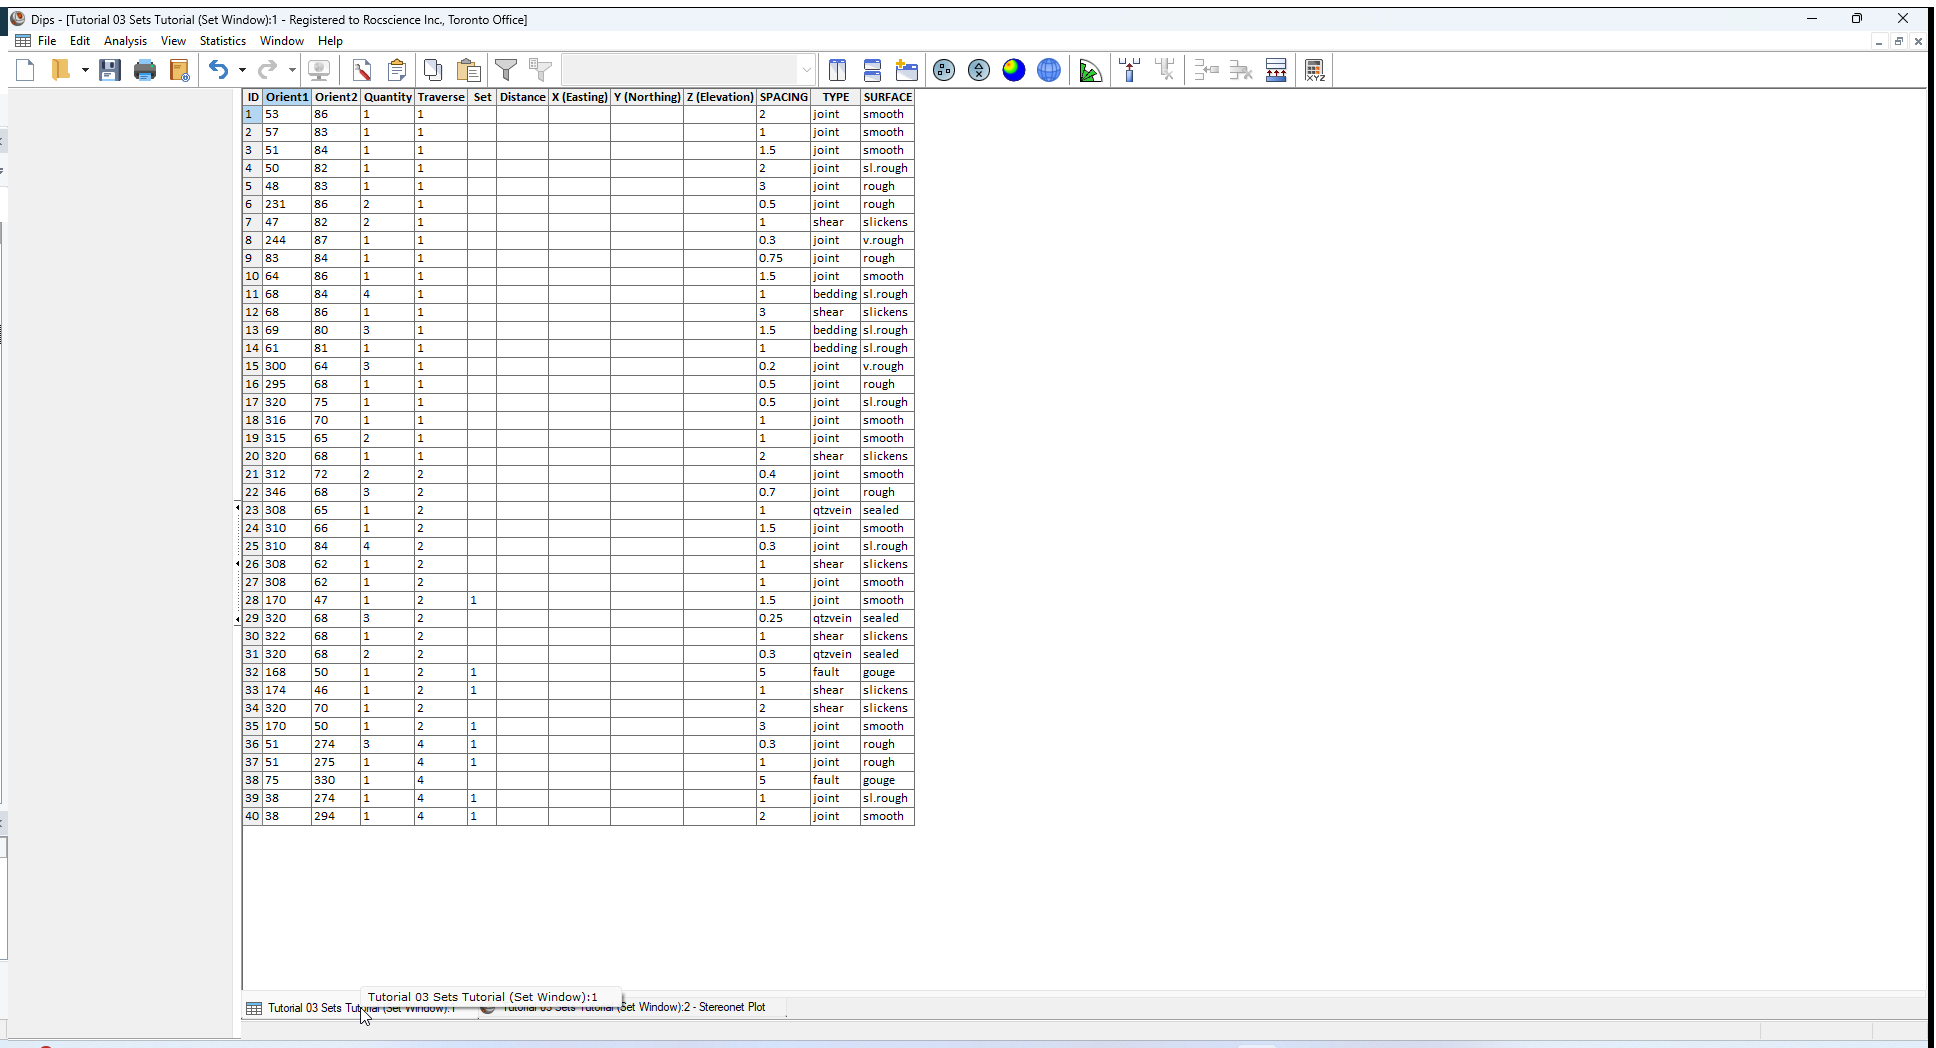
Task: Activate the Add Set tool
Action: 1129,70
